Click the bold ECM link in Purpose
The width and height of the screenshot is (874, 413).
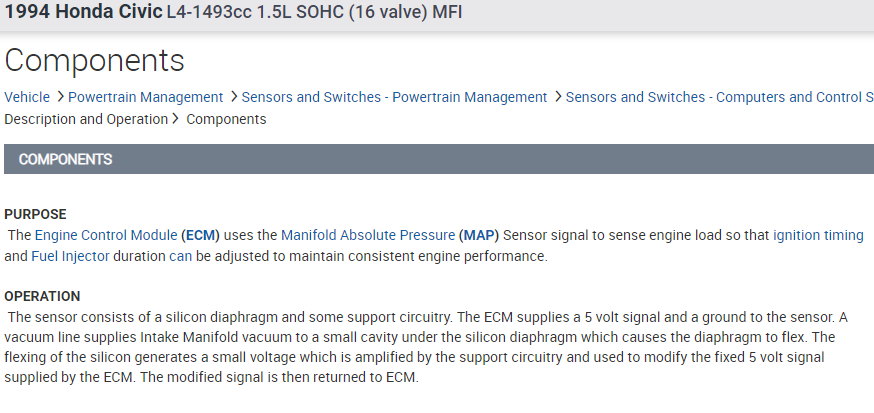pos(201,235)
